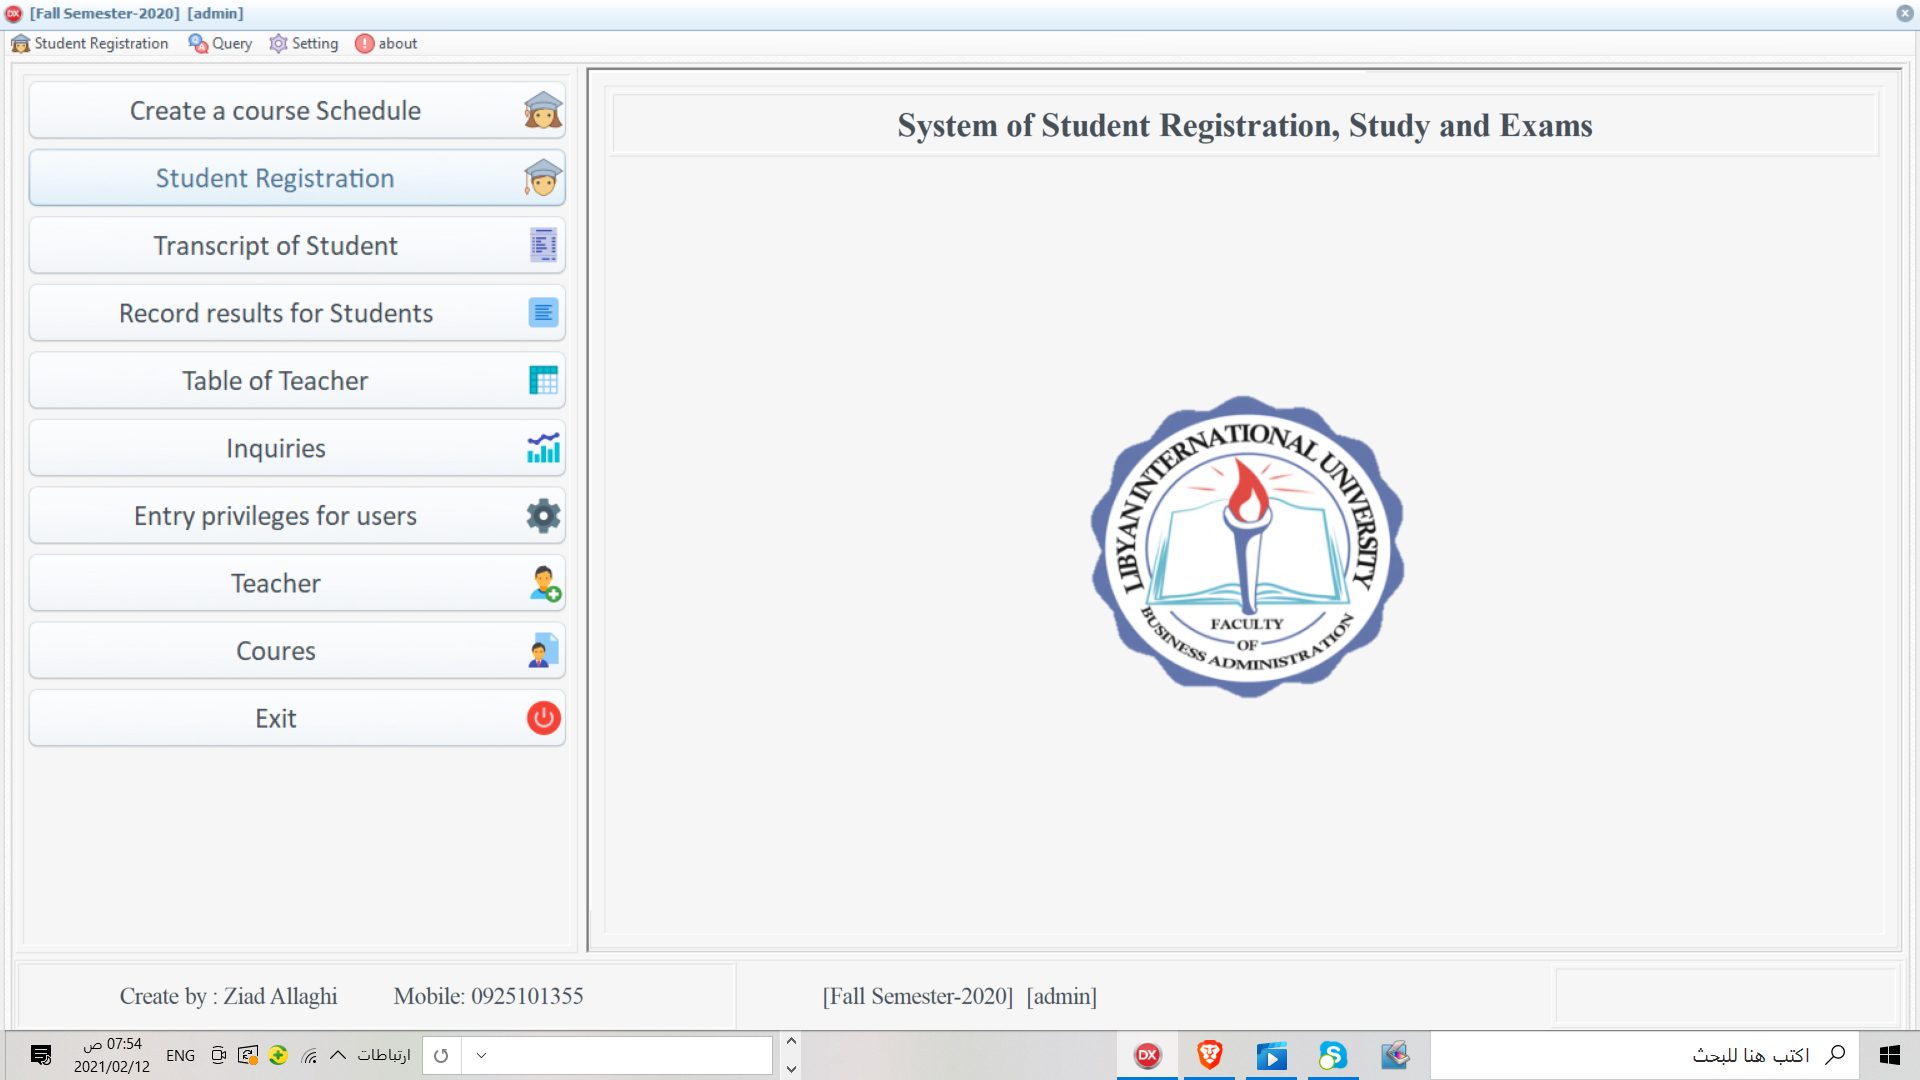Image resolution: width=1920 pixels, height=1080 pixels.
Task: Open the Query menu
Action: coord(220,43)
